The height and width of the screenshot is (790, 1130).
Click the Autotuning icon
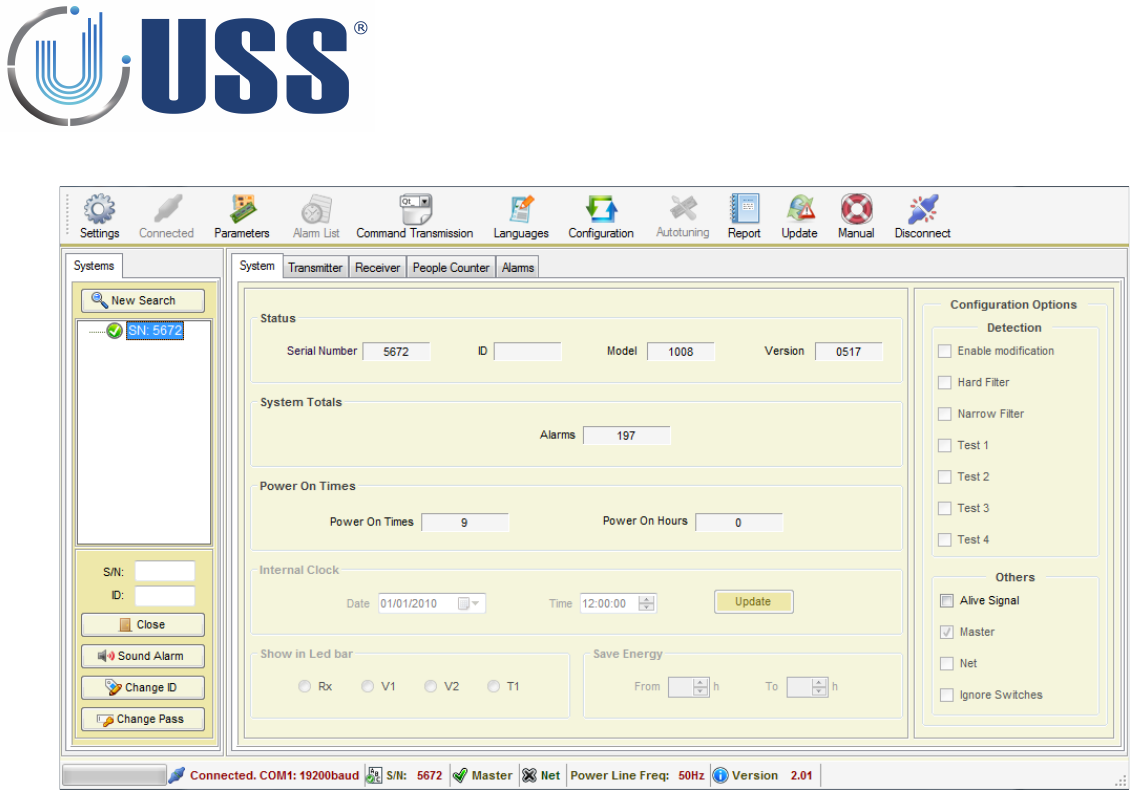click(682, 216)
